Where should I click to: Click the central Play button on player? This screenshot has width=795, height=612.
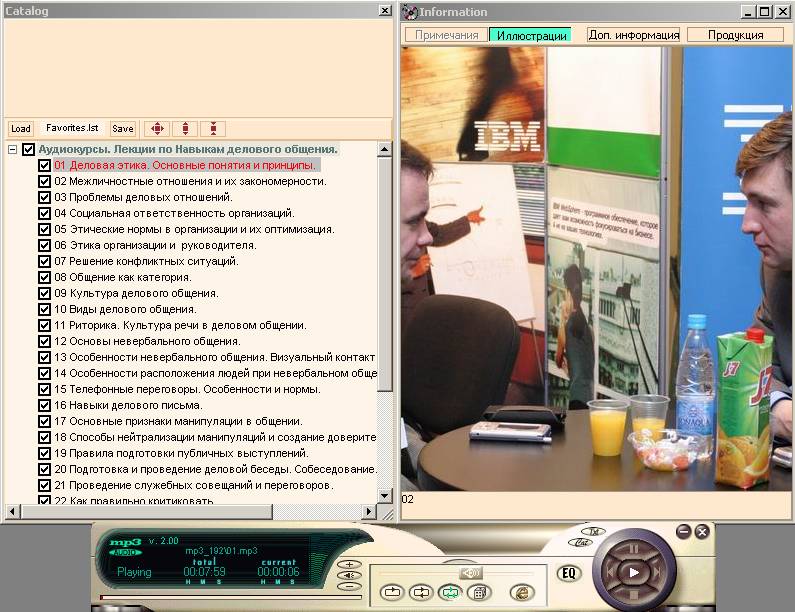634,572
